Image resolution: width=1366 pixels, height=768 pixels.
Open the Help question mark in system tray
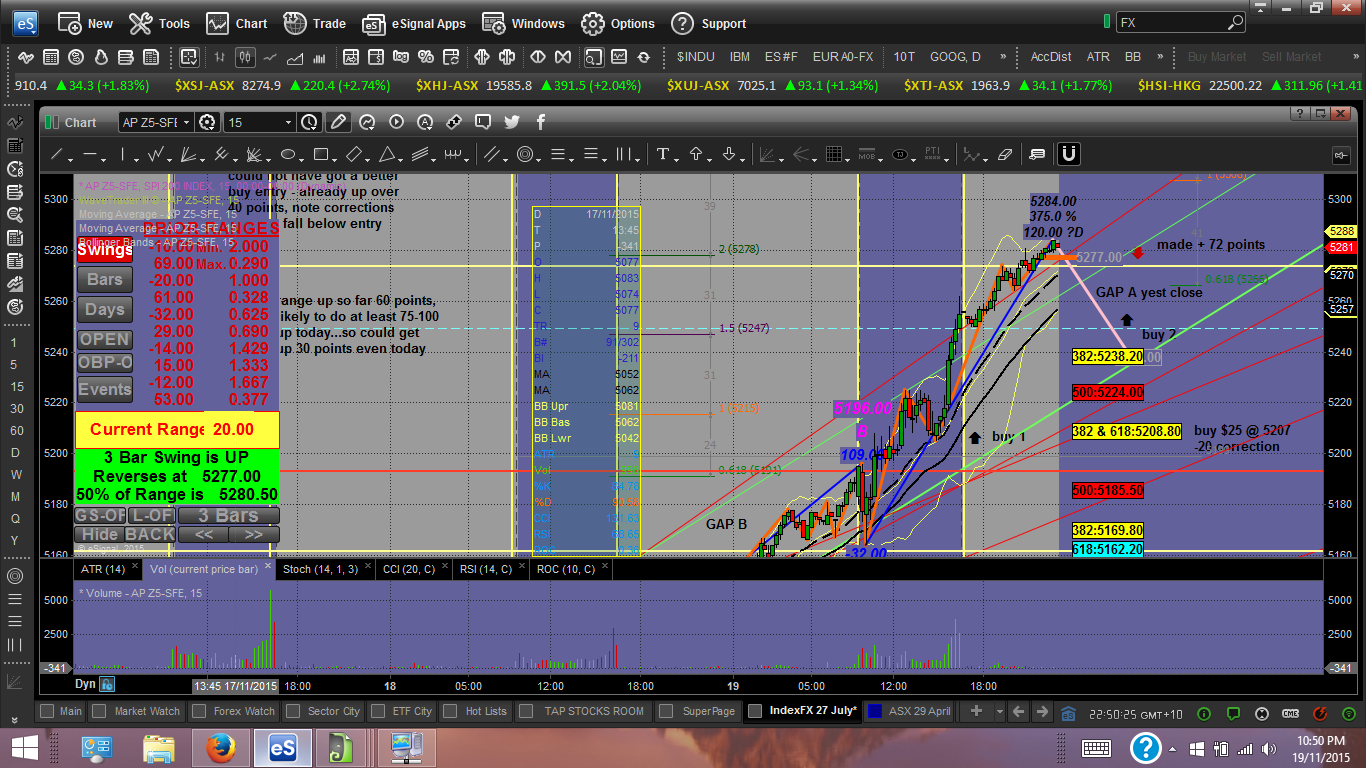click(1145, 748)
